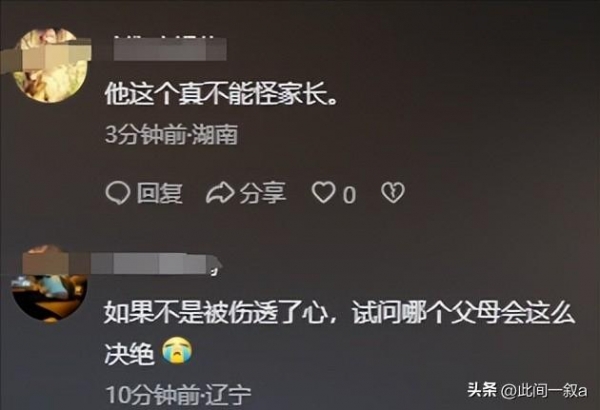Click the 回复 reply label
The width and height of the screenshot is (600, 410).
coord(160,193)
